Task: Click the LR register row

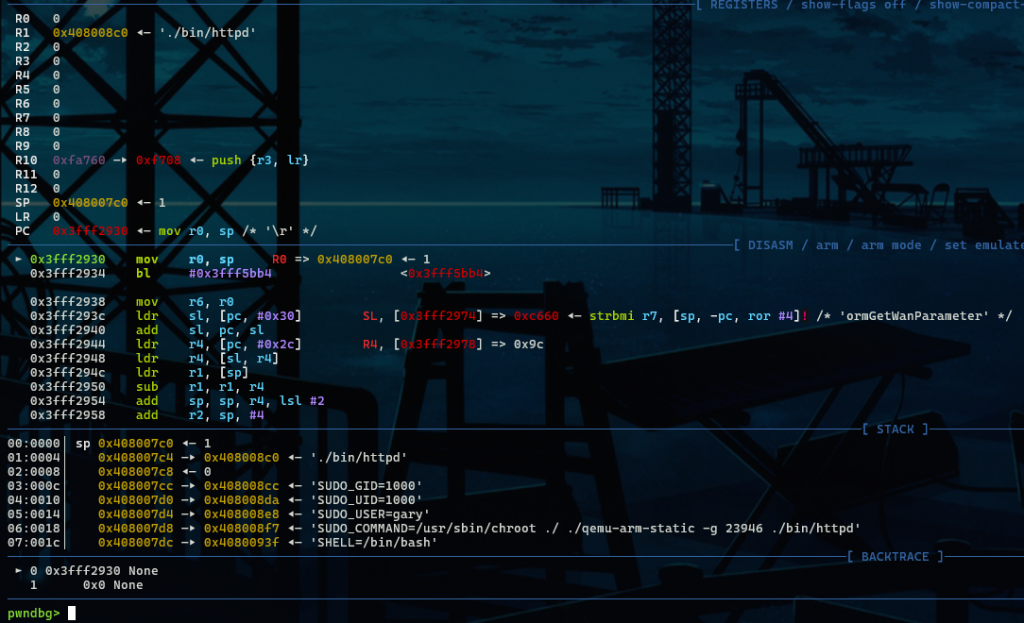Action: [23, 217]
